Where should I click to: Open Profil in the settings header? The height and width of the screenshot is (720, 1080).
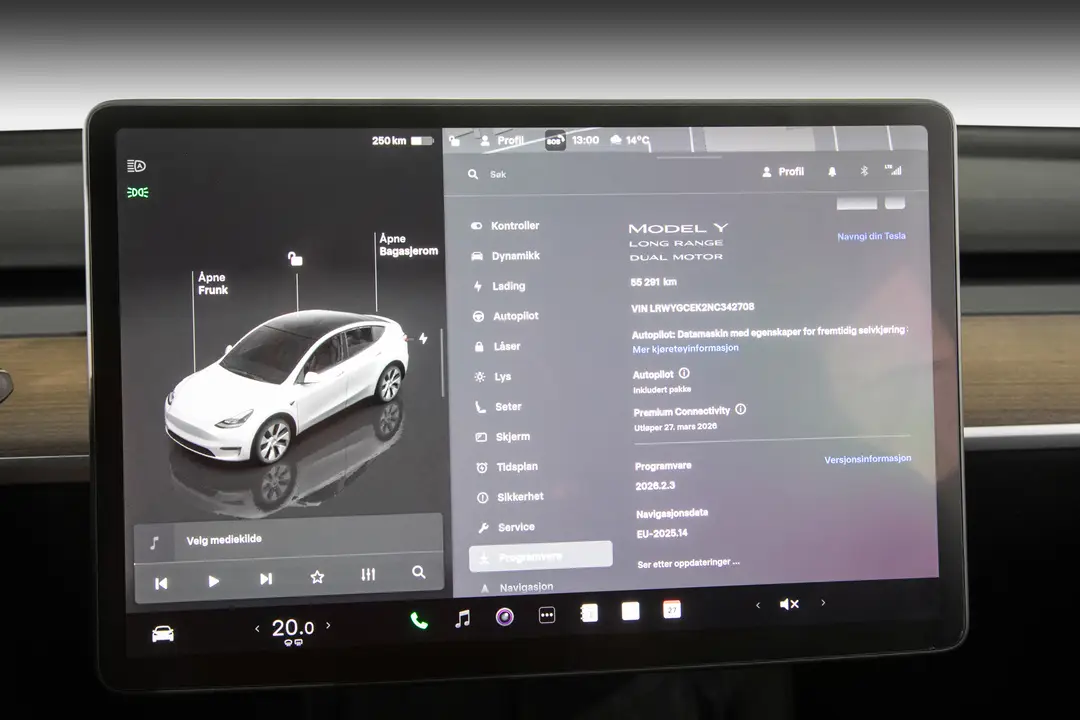tap(783, 172)
